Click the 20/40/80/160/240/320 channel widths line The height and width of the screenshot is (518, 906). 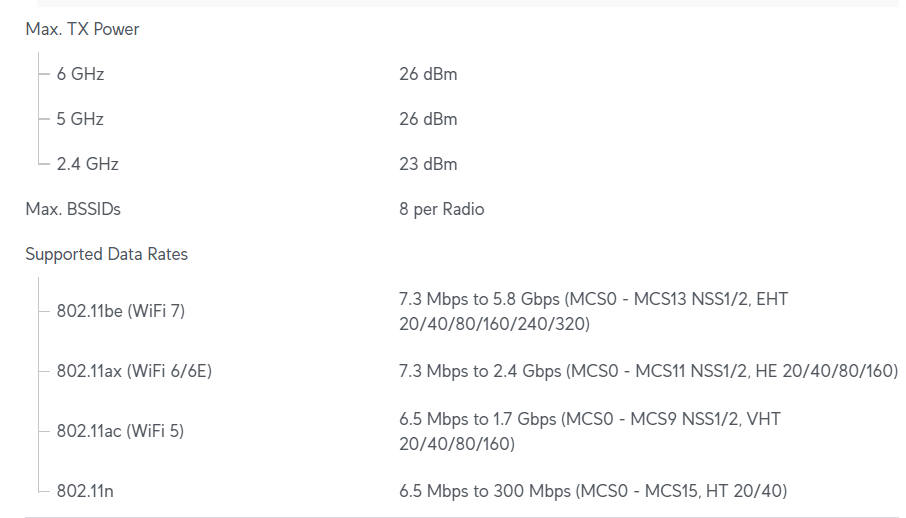pos(494,324)
